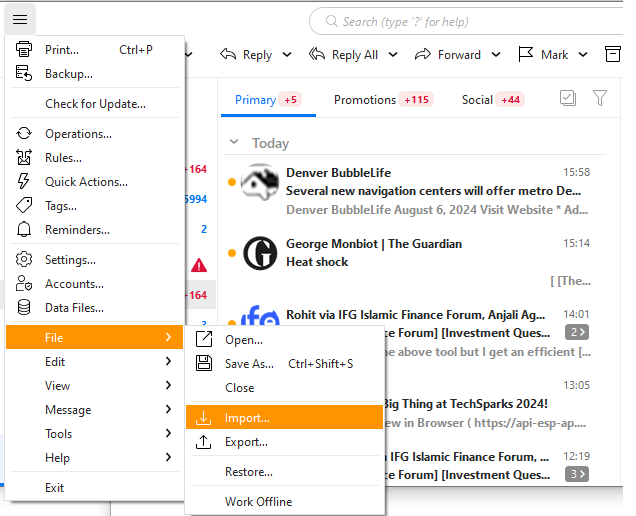
Task: Click the Data Files database icon
Action: [25, 308]
